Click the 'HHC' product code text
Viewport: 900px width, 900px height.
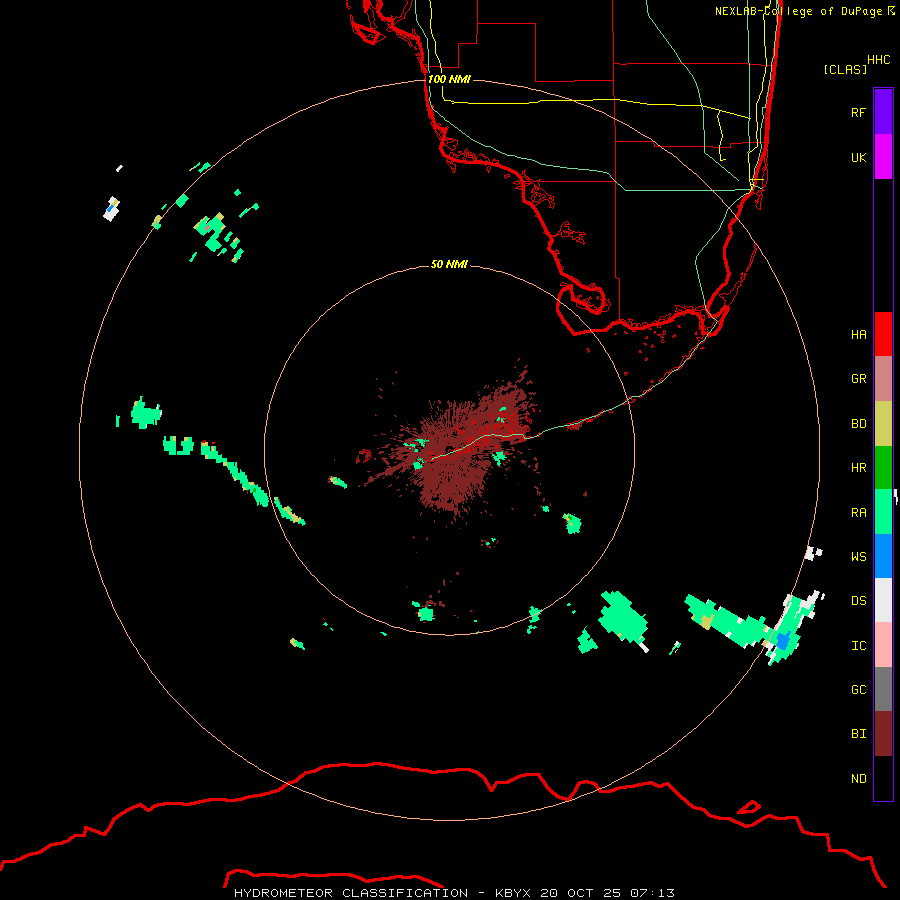(x=878, y=60)
